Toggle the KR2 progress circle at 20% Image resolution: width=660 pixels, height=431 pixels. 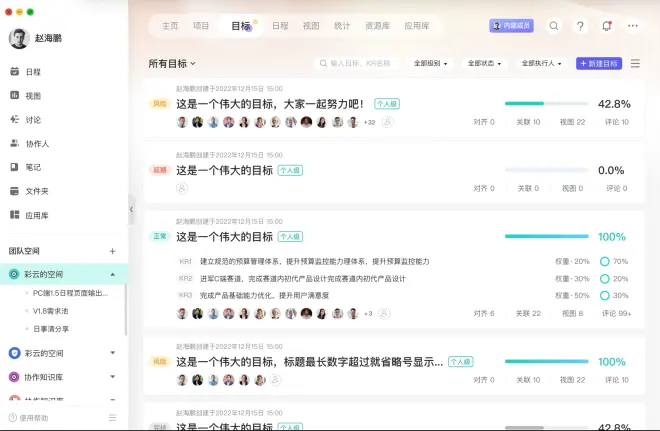pos(604,278)
